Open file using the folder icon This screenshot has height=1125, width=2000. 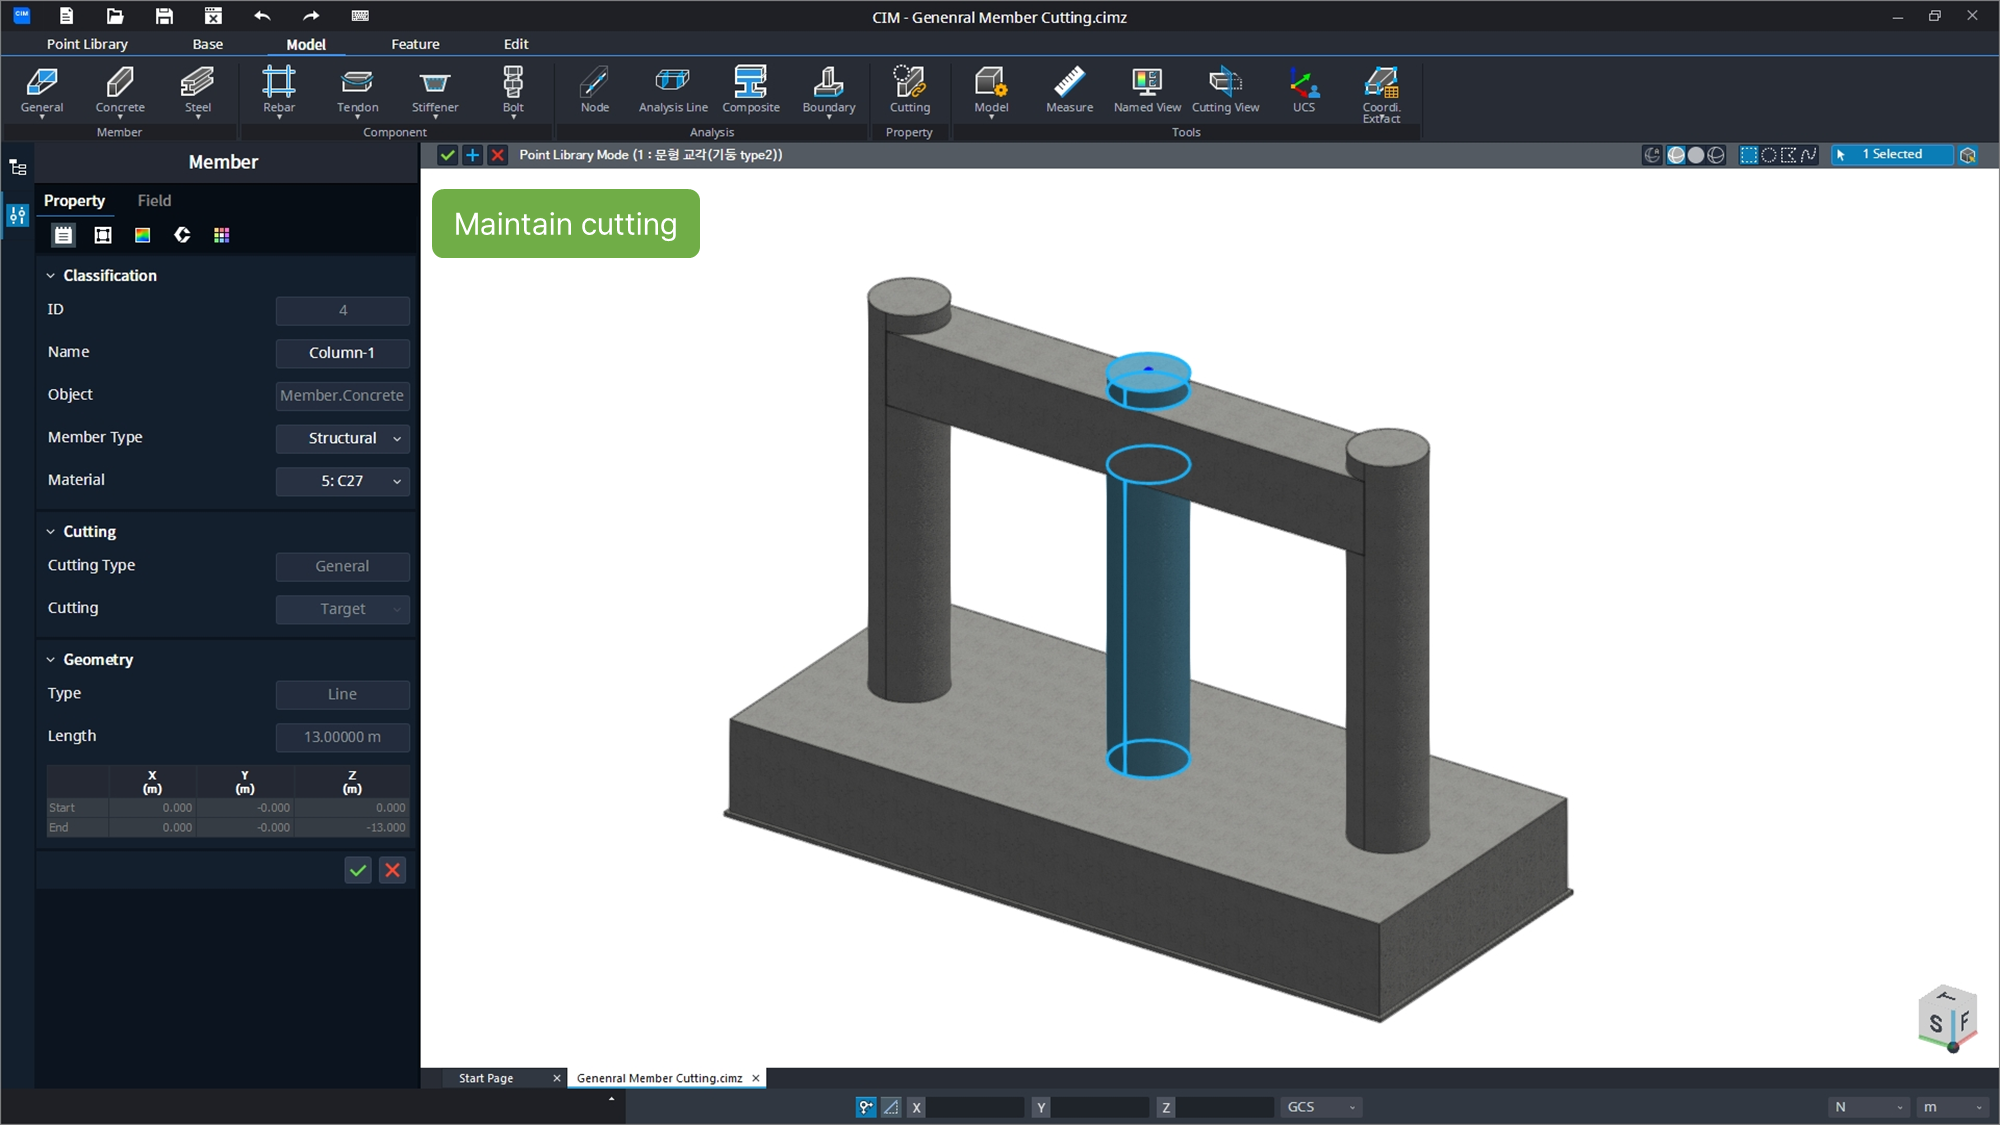pos(115,16)
